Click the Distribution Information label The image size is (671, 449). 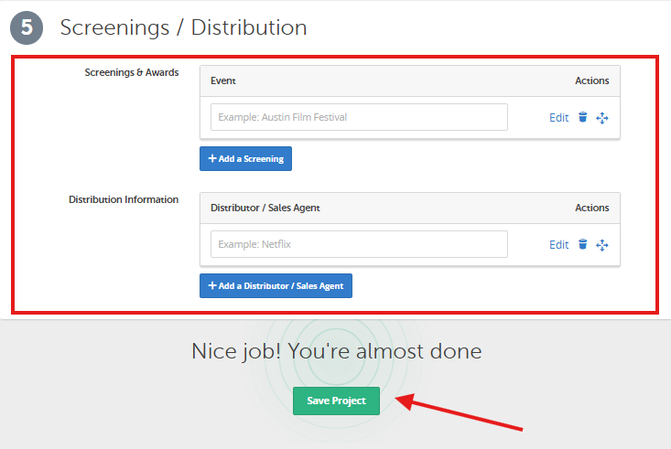(x=123, y=200)
